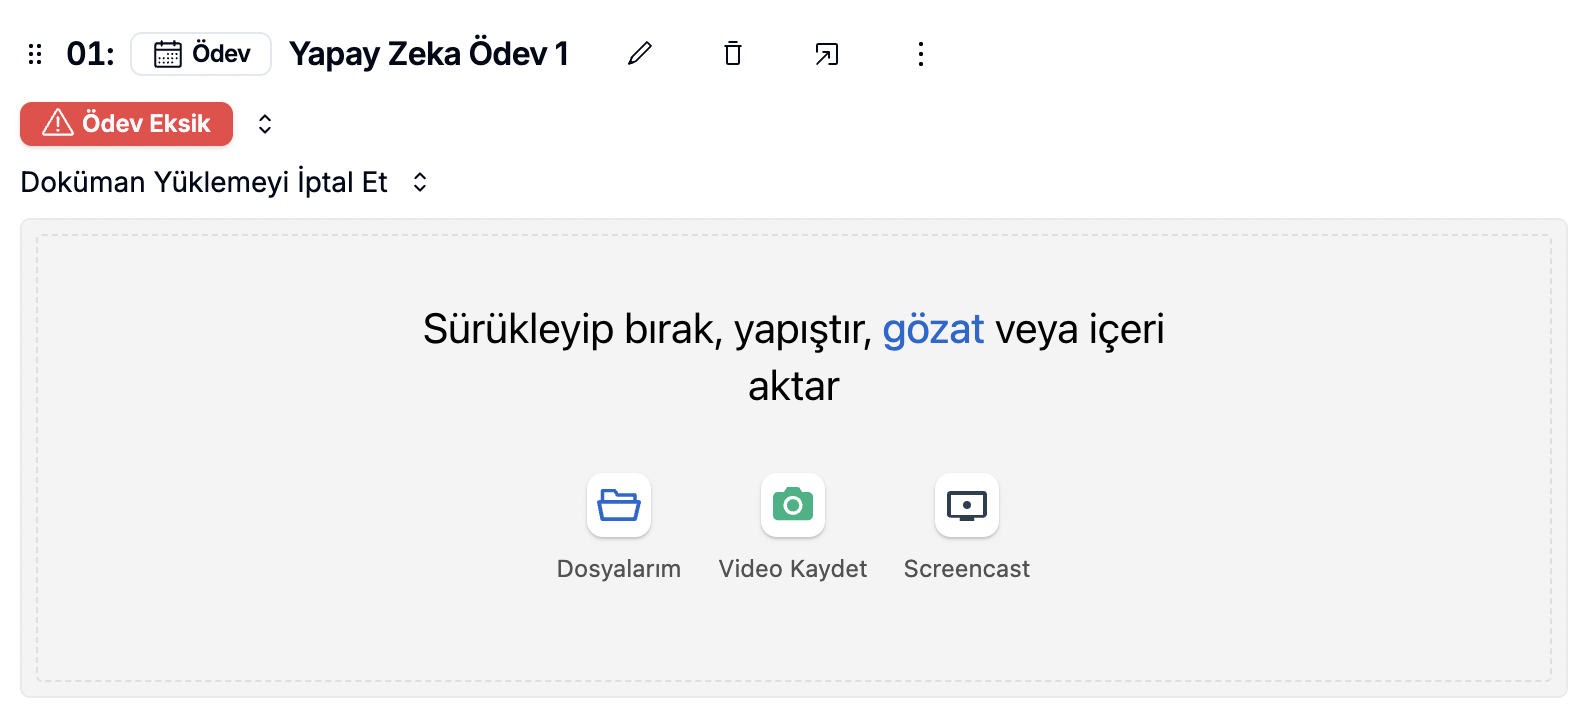
Task: Click the Screencast label text
Action: pyautogui.click(x=967, y=569)
